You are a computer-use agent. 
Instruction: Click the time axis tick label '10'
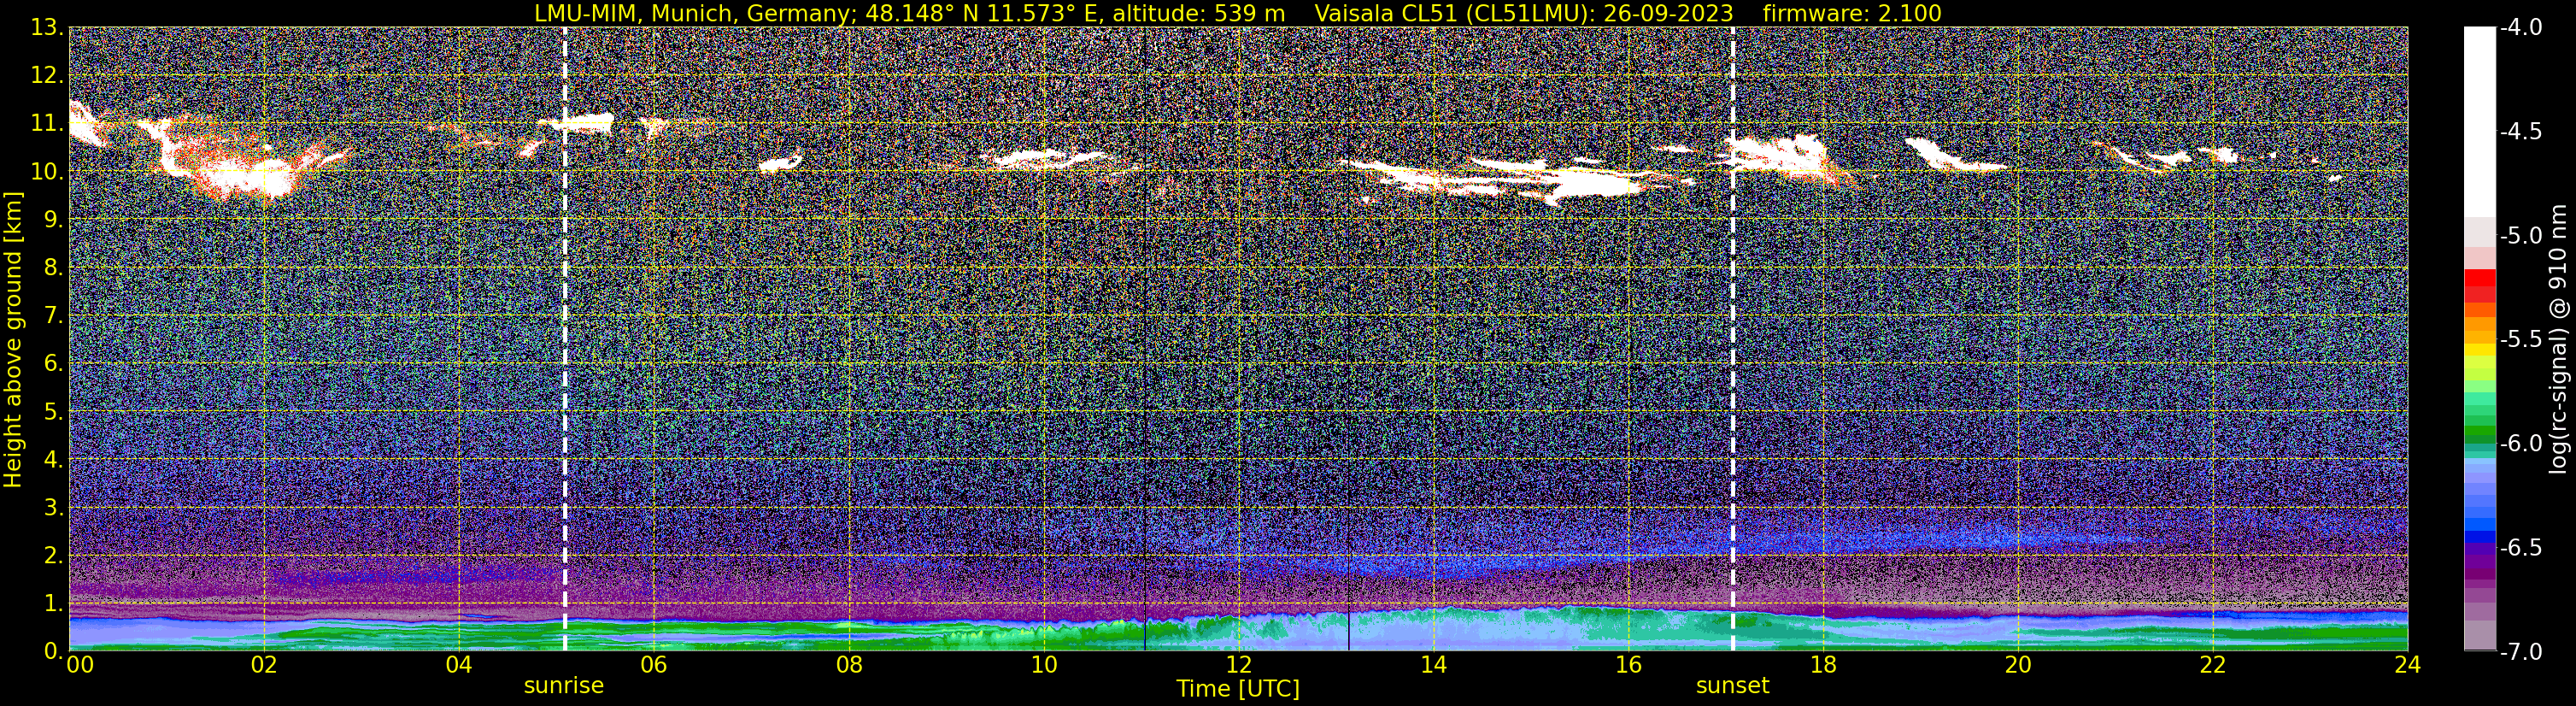[x=1043, y=665]
